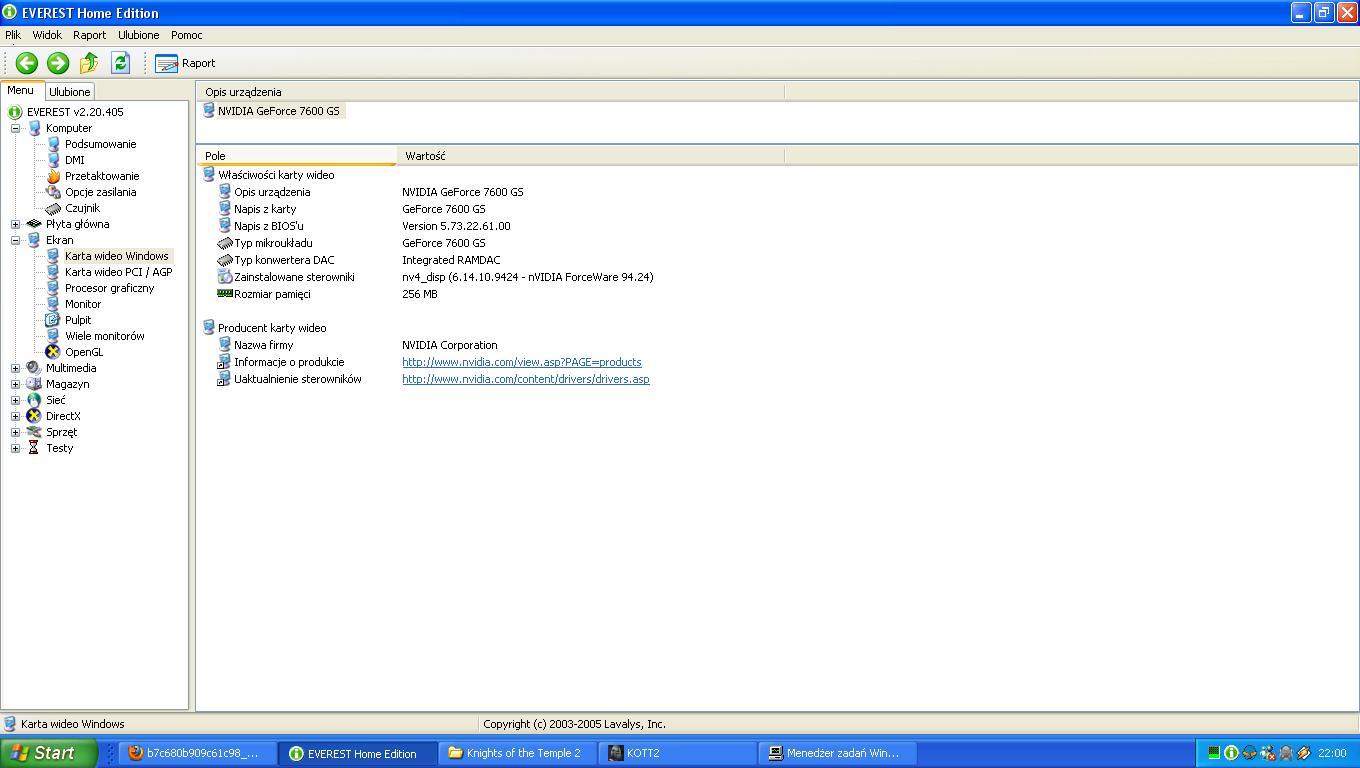This screenshot has width=1360, height=768.
Task: Click the Opis urządzenia column header
Action: [x=490, y=92]
